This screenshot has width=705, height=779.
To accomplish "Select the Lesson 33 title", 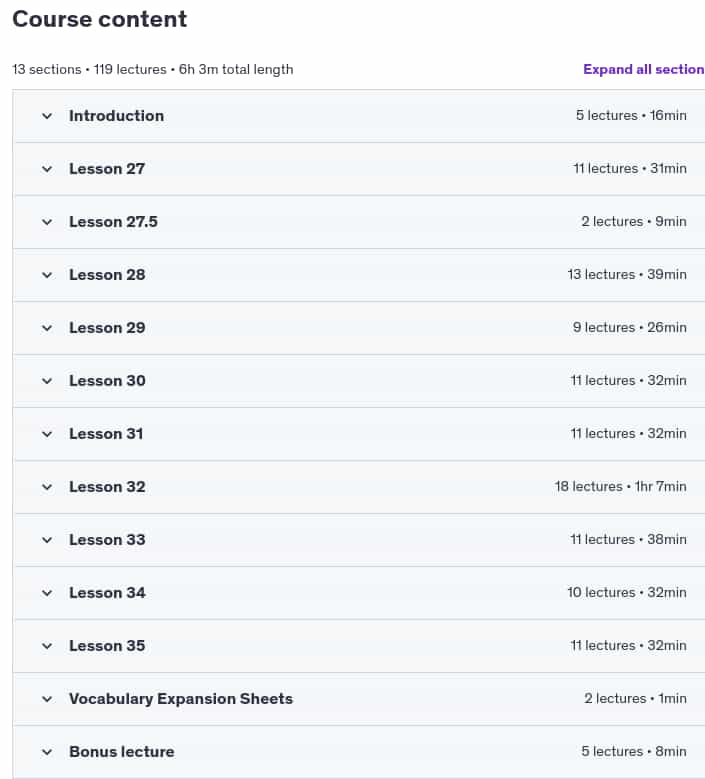I will [x=107, y=540].
